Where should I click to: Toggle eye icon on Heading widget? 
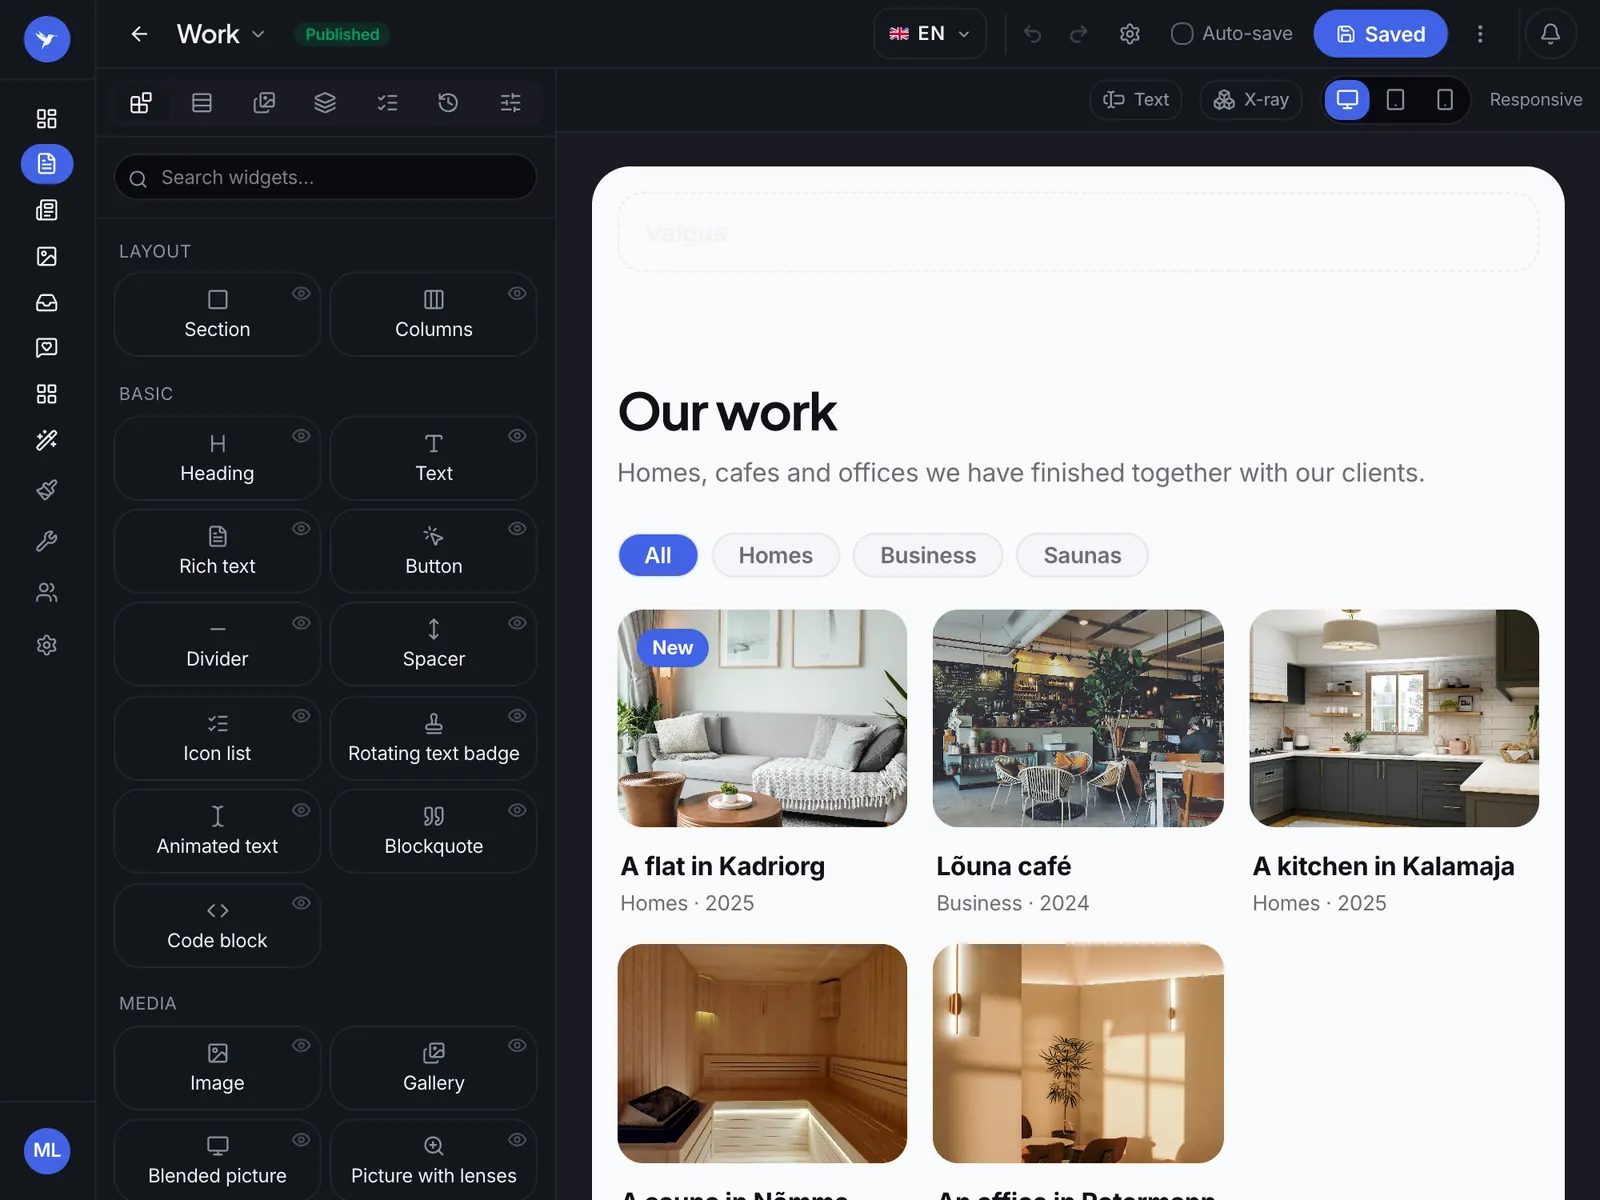(x=301, y=436)
